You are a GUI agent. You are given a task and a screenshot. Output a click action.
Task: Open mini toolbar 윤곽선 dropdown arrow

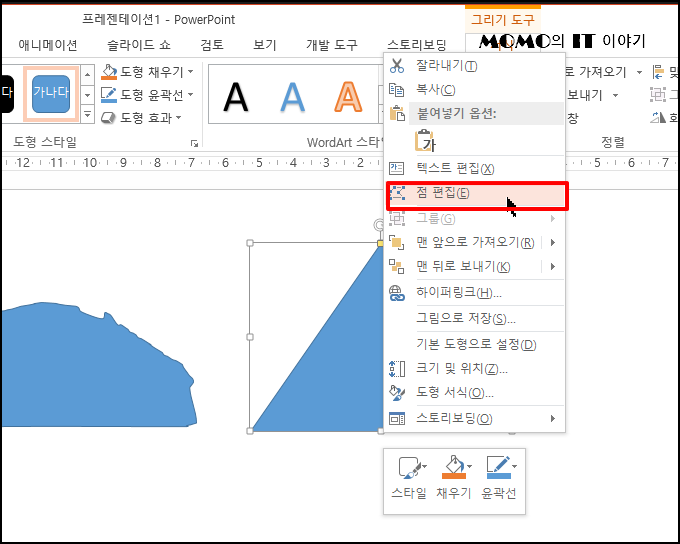(514, 467)
